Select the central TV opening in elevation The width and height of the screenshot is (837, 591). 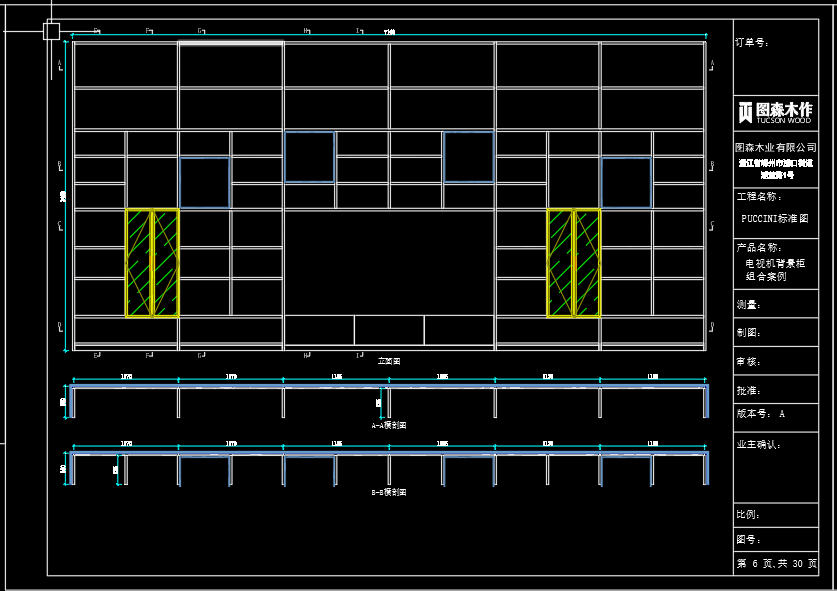point(389,262)
